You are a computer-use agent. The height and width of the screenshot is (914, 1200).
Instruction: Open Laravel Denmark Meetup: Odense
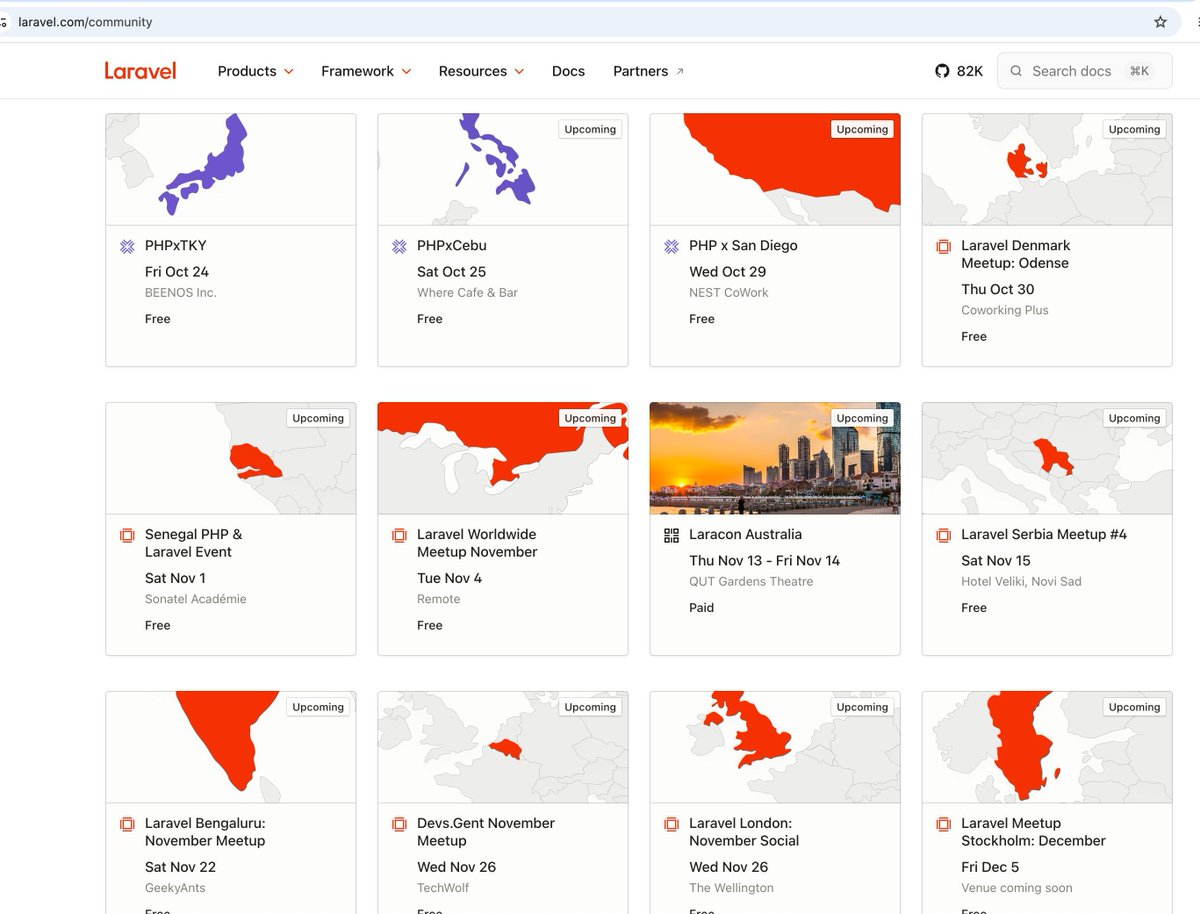1016,254
